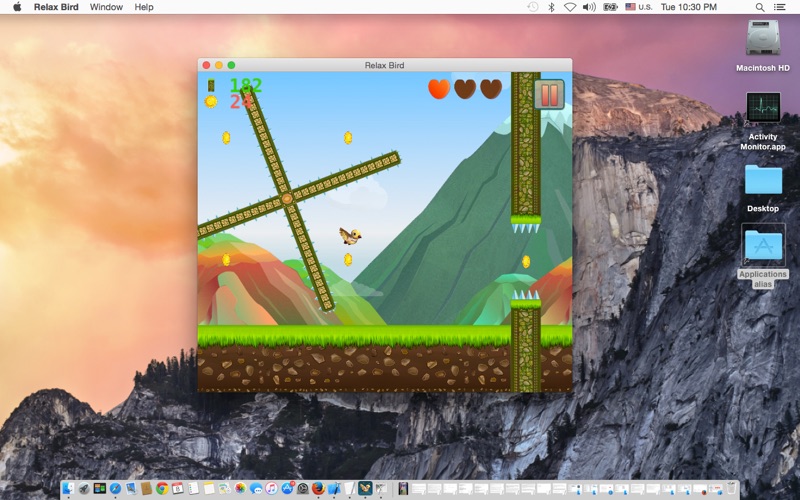
Task: Open the Window menu
Action: coord(106,7)
